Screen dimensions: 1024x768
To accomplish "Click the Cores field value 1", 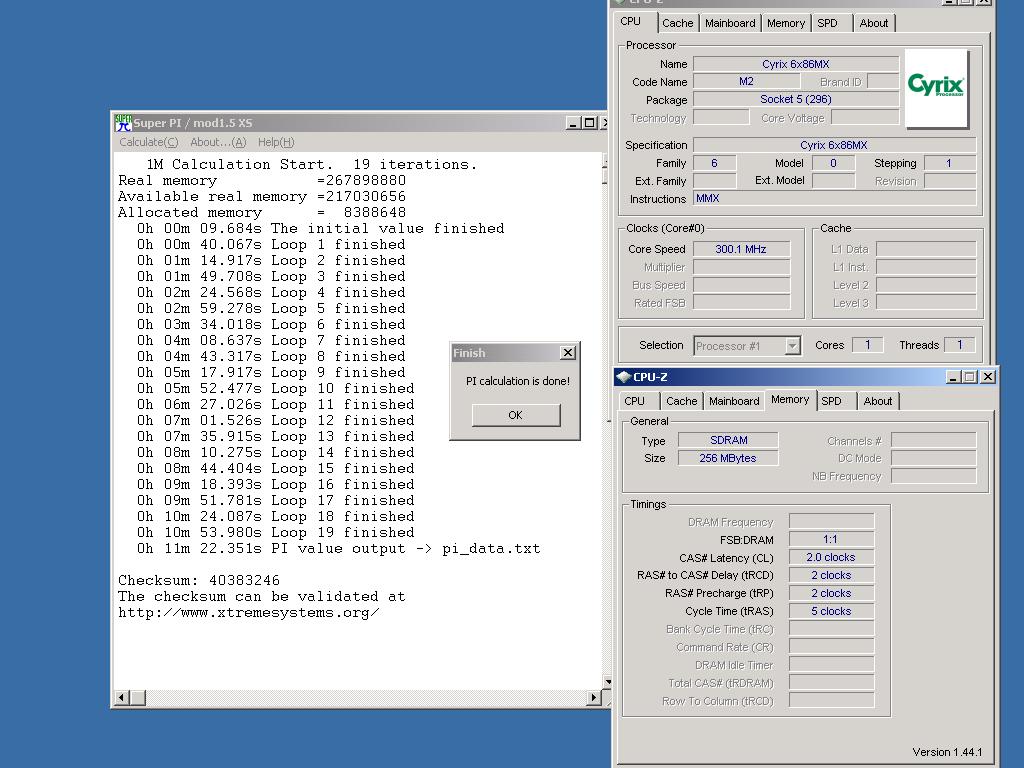I will 867,344.
